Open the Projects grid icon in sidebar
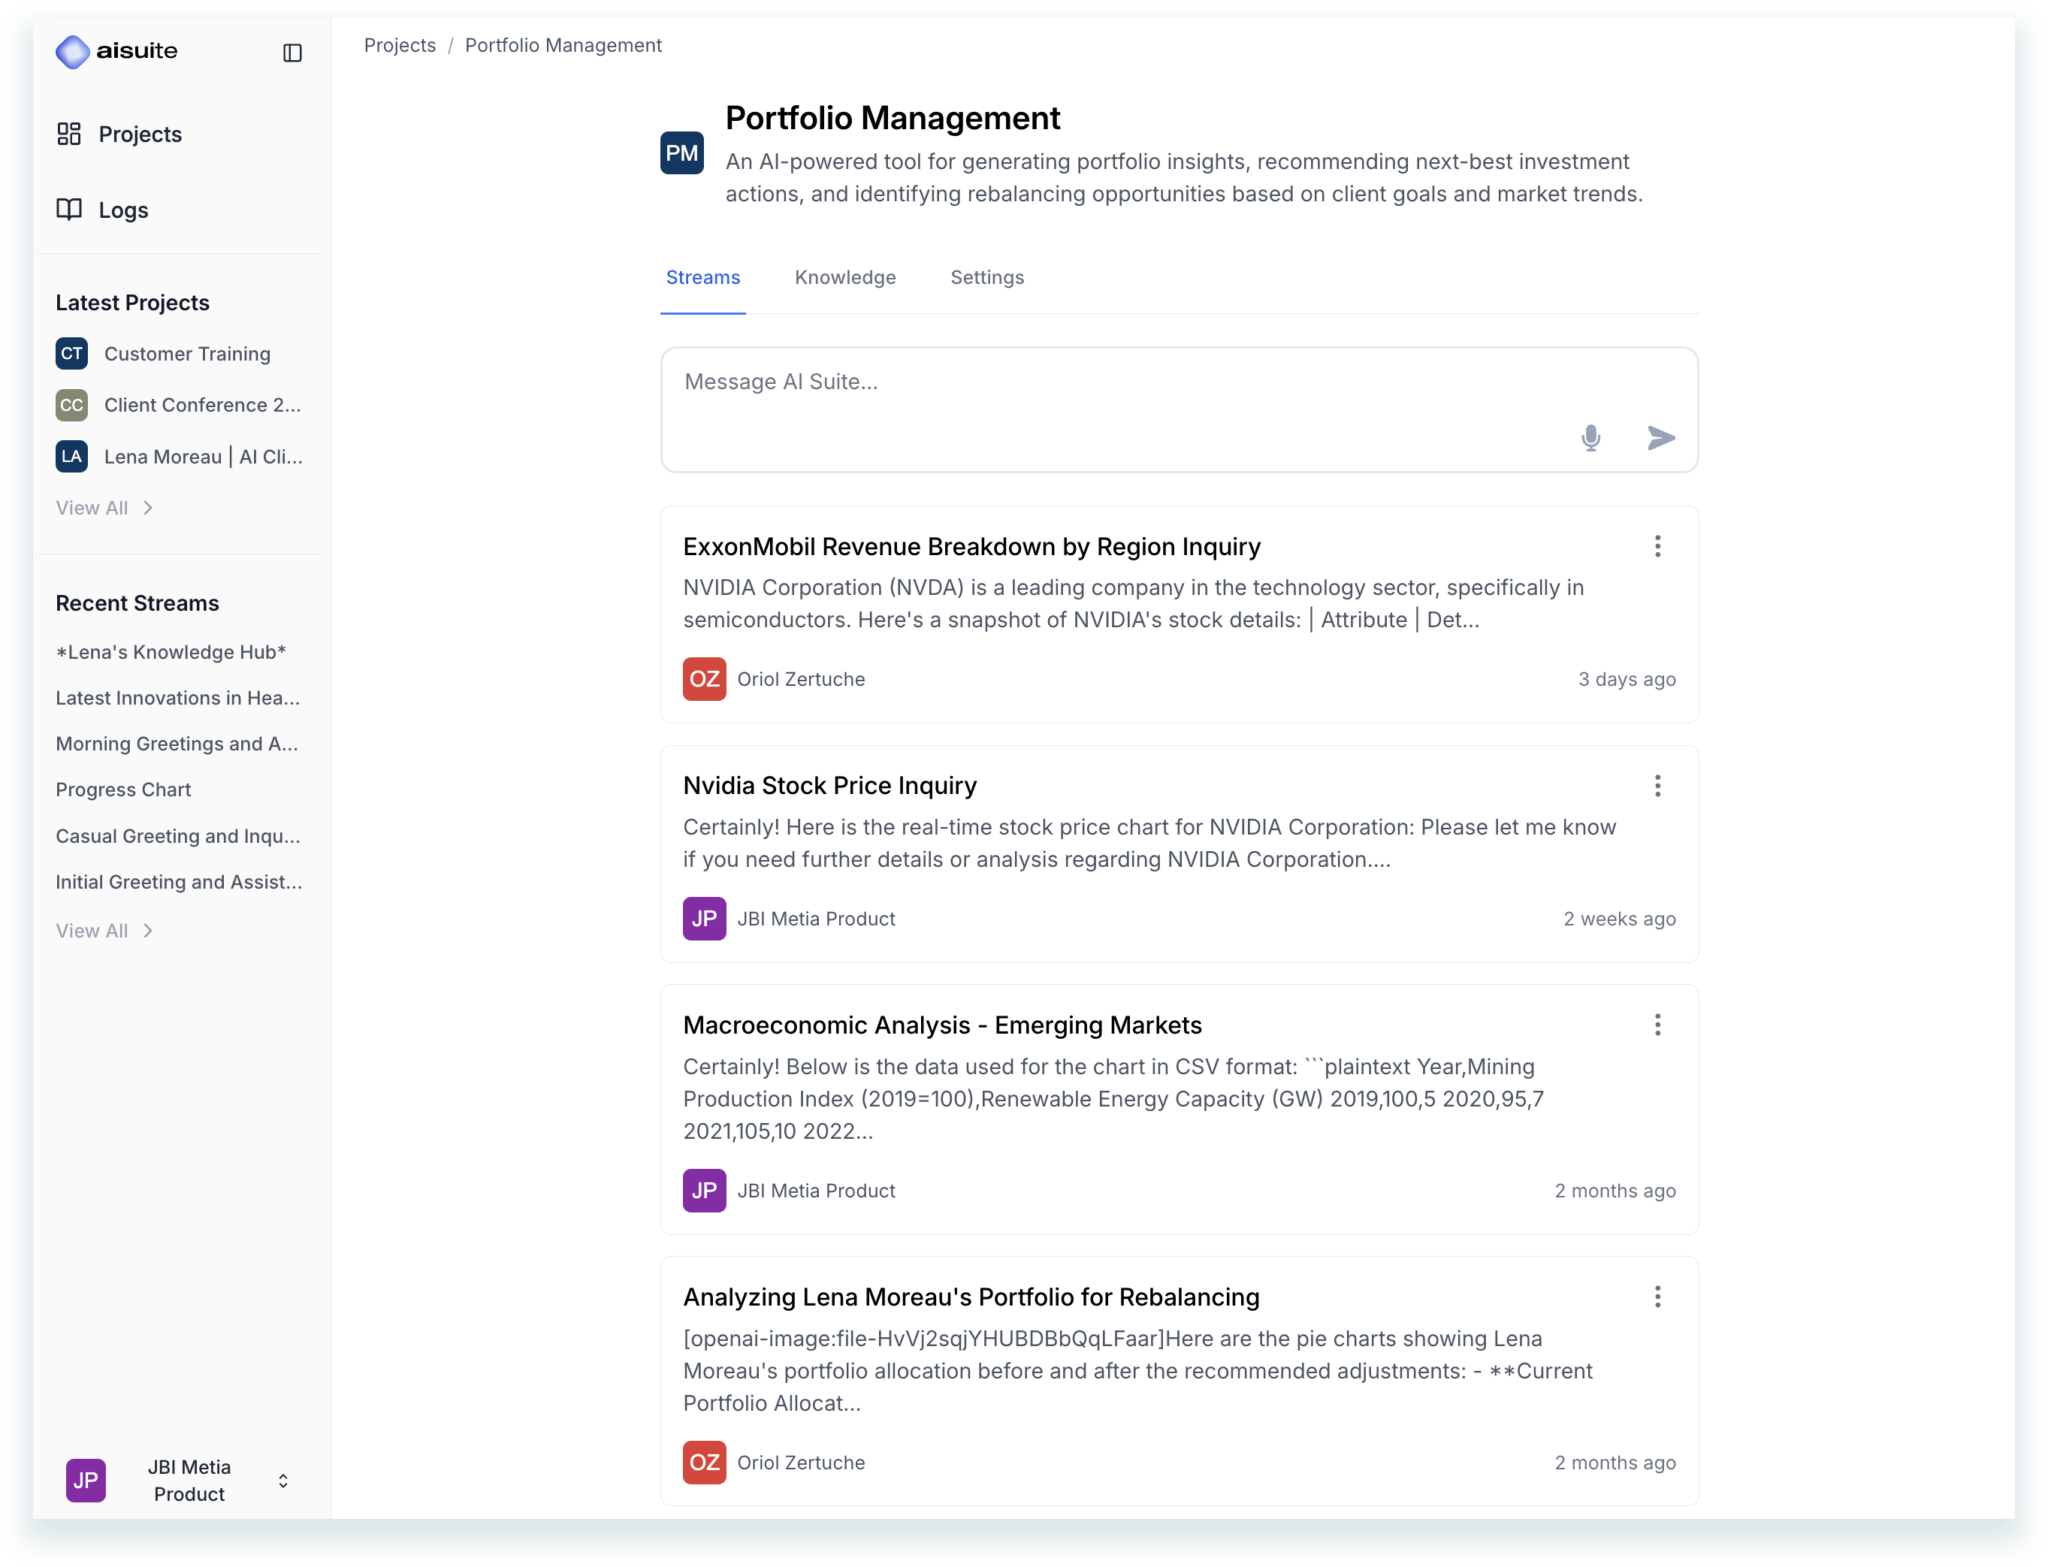The height and width of the screenshot is (1567, 2048). pos(69,134)
